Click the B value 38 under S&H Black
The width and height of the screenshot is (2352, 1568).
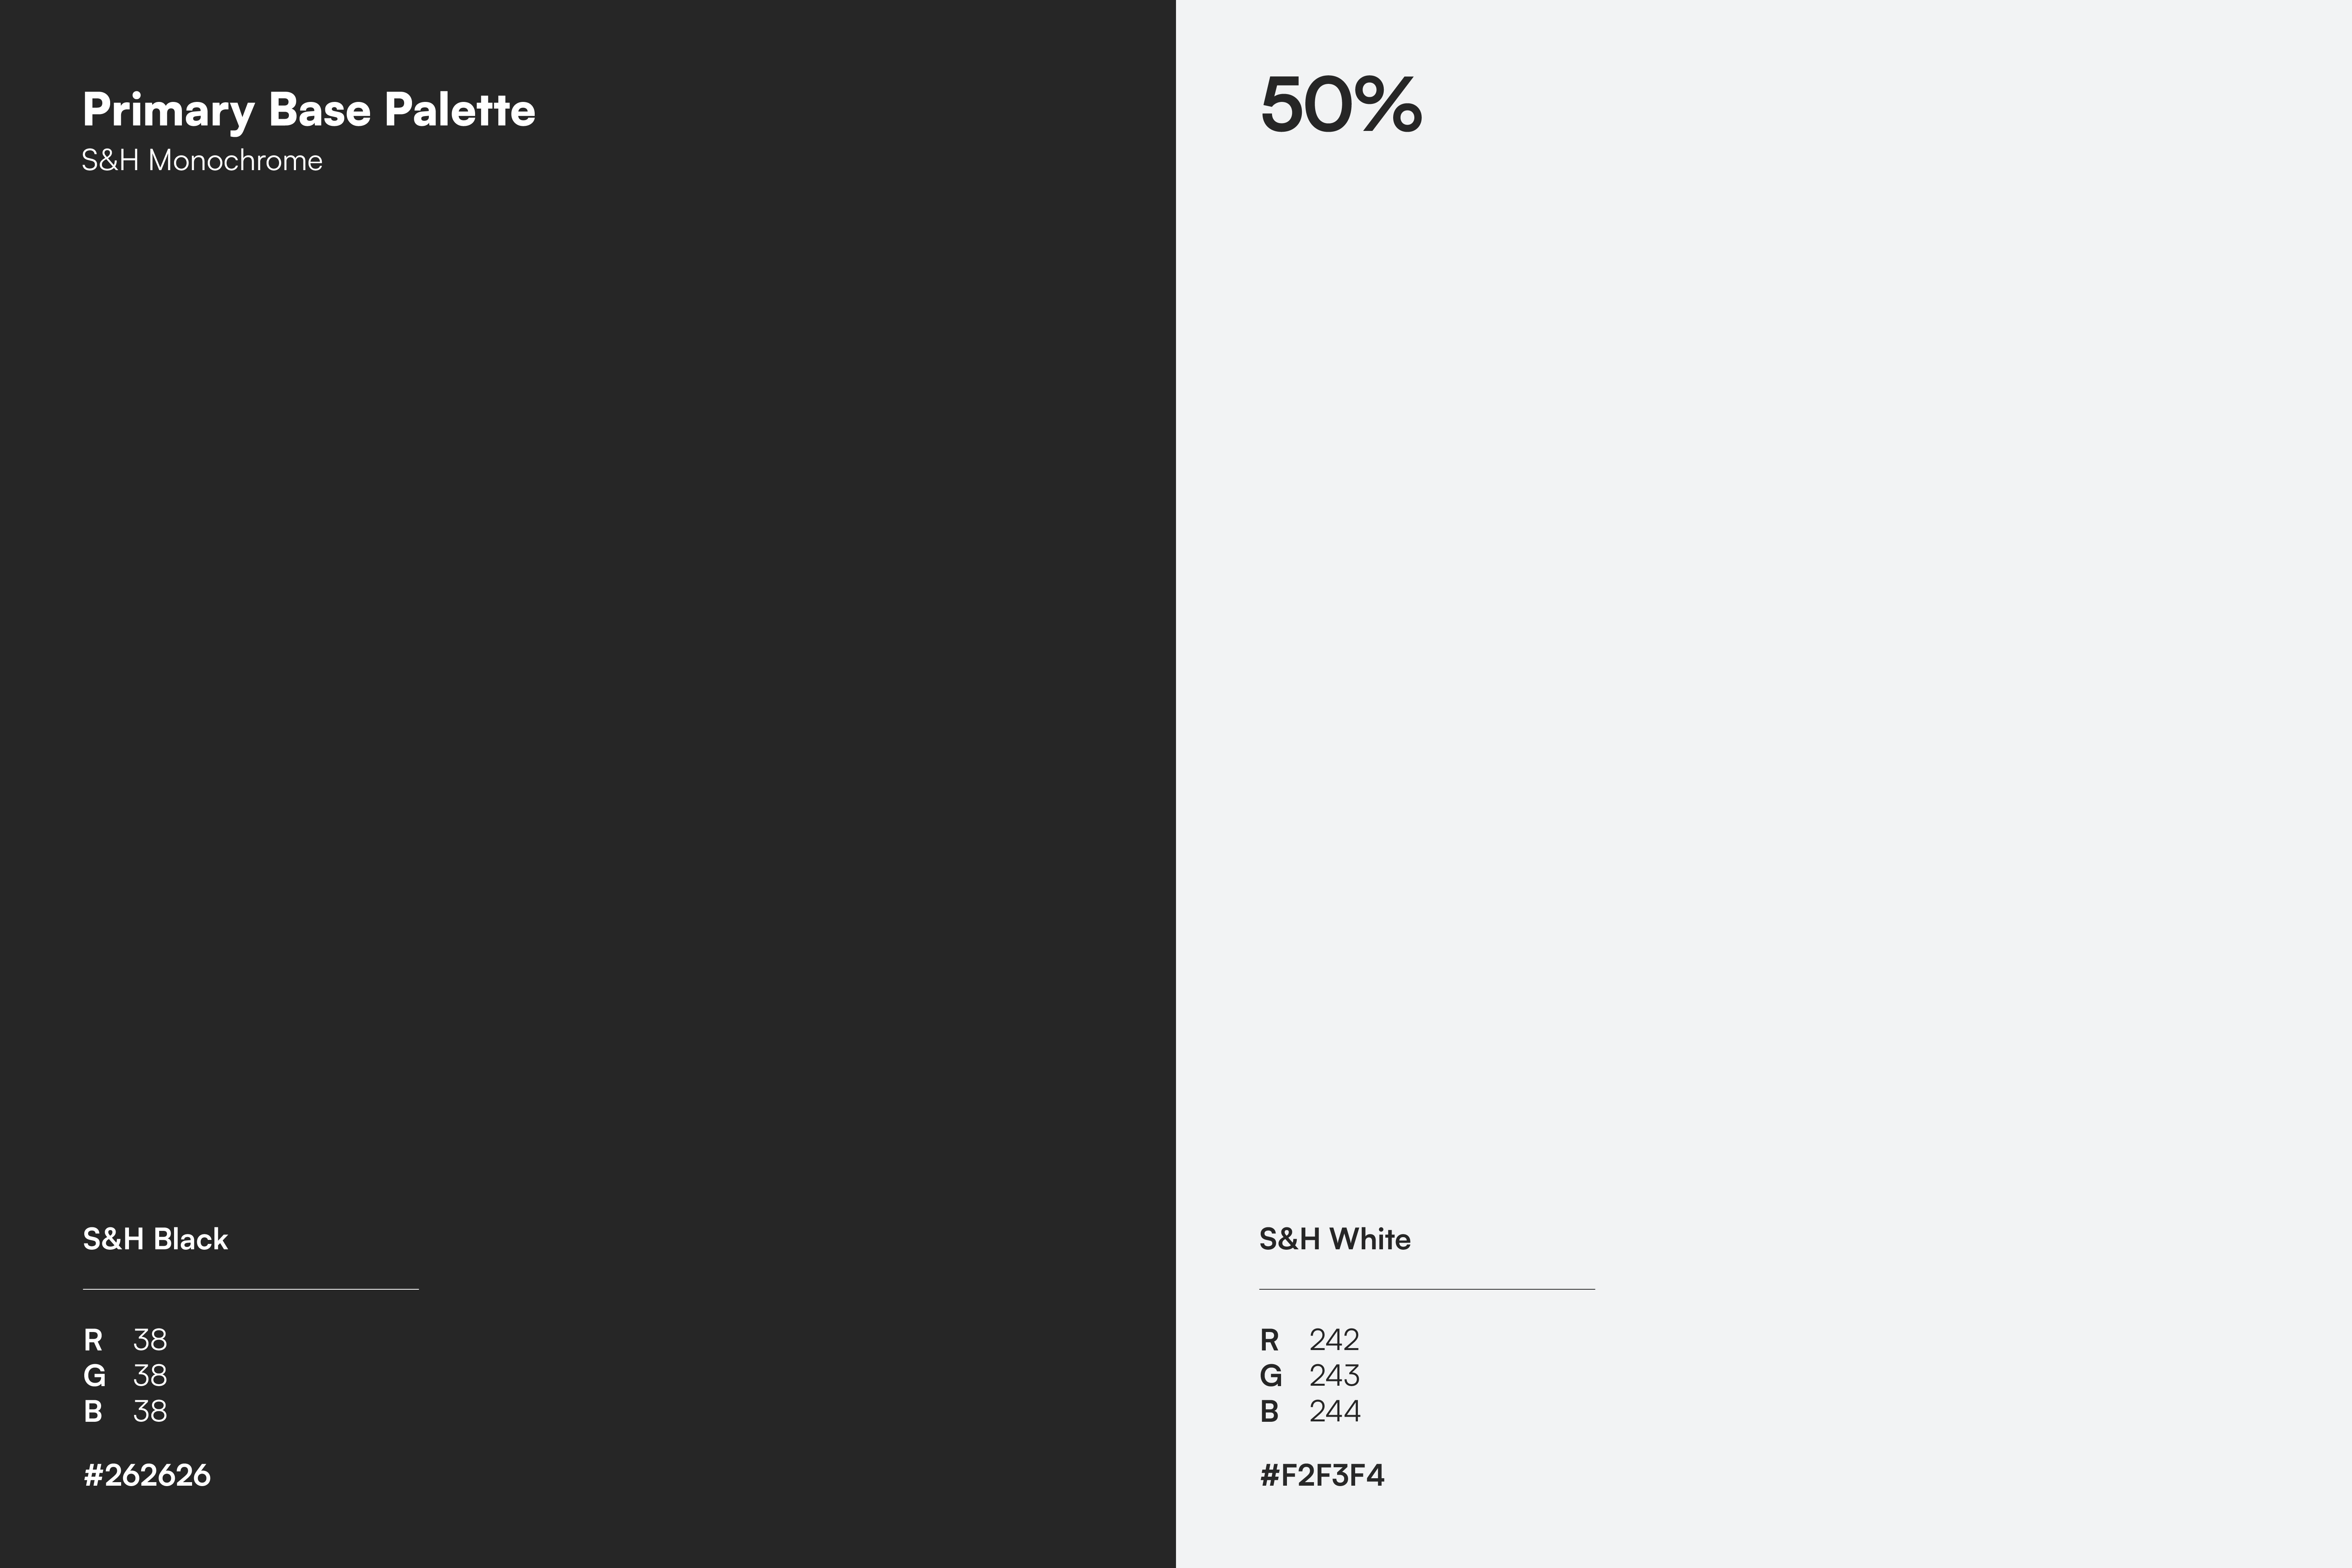tap(150, 1411)
